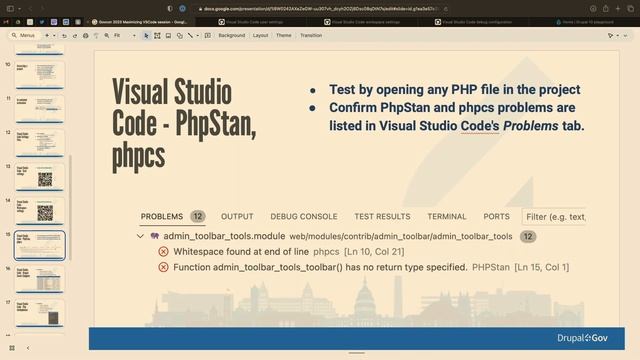Add a comment from the toolbar
Image resolution: width=640 pixels, height=360 pixels.
(x=208, y=36)
